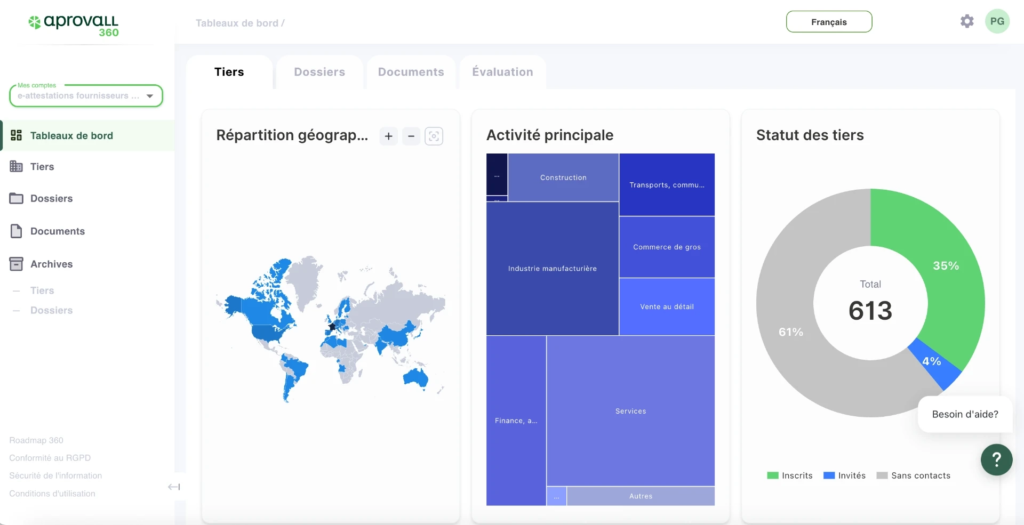Click the green 35% donut segment
1024x525 pixels.
[946, 266]
